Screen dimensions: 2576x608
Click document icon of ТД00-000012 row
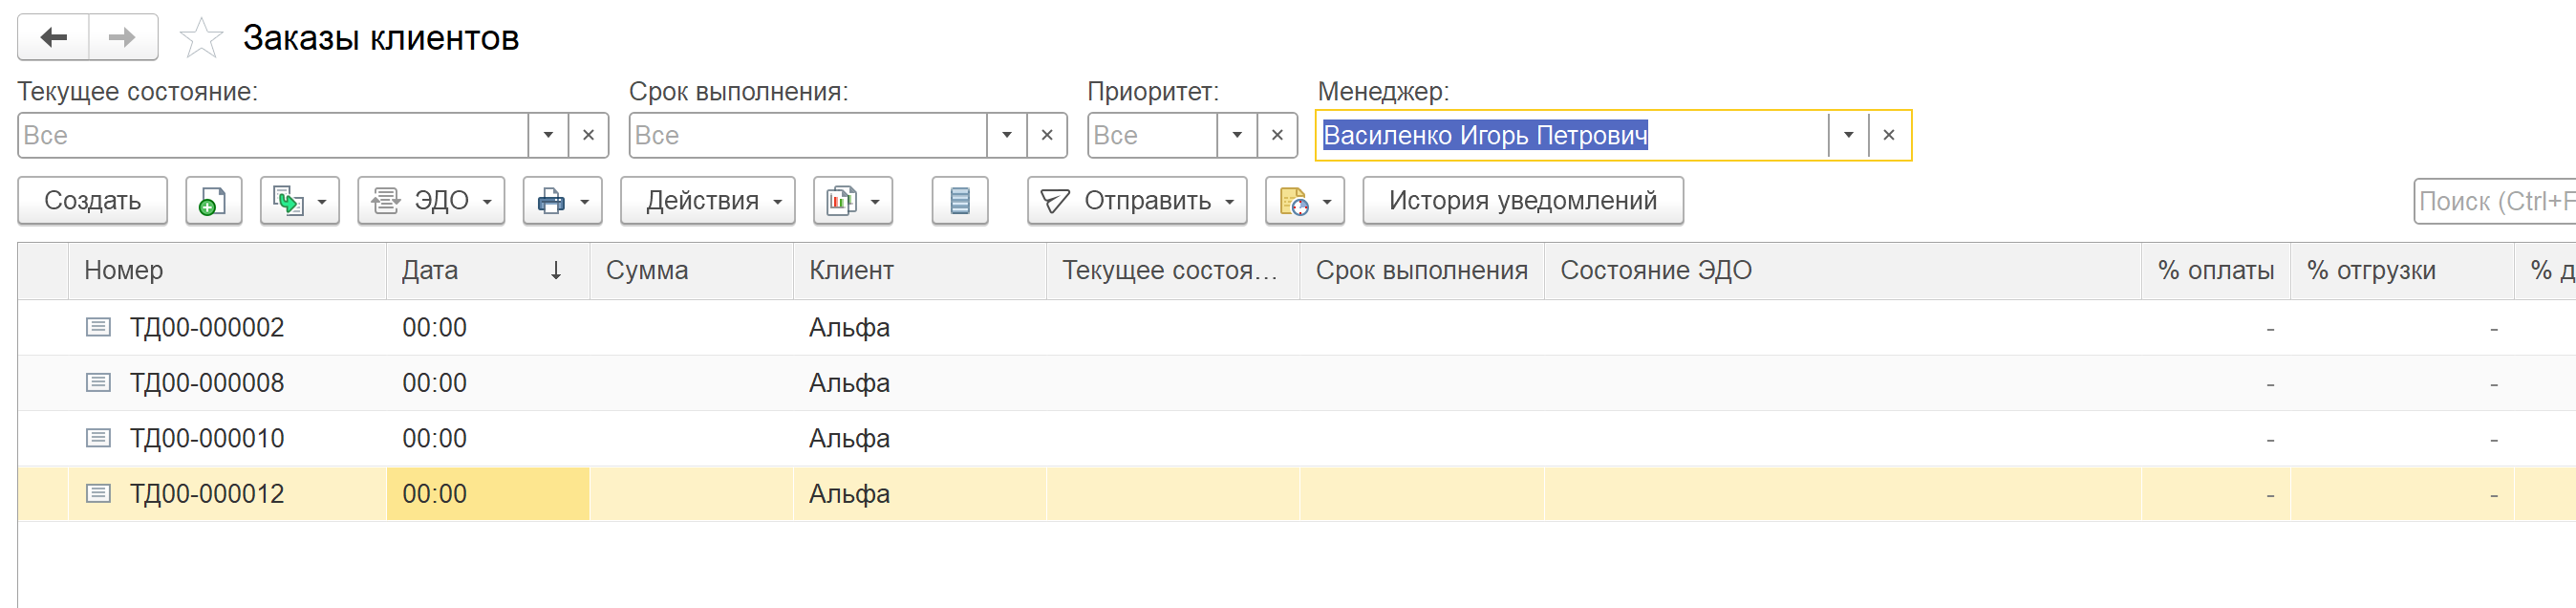(98, 493)
